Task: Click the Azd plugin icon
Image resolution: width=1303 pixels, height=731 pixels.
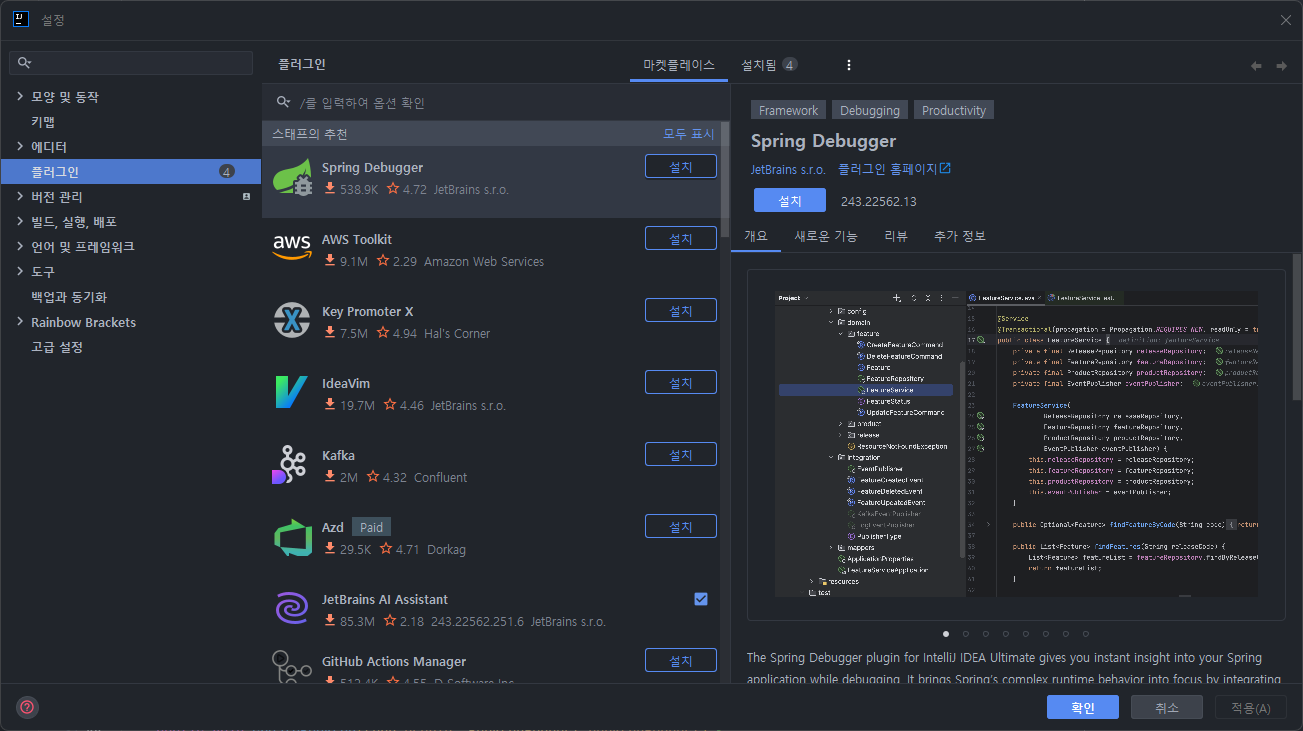Action: tap(292, 536)
